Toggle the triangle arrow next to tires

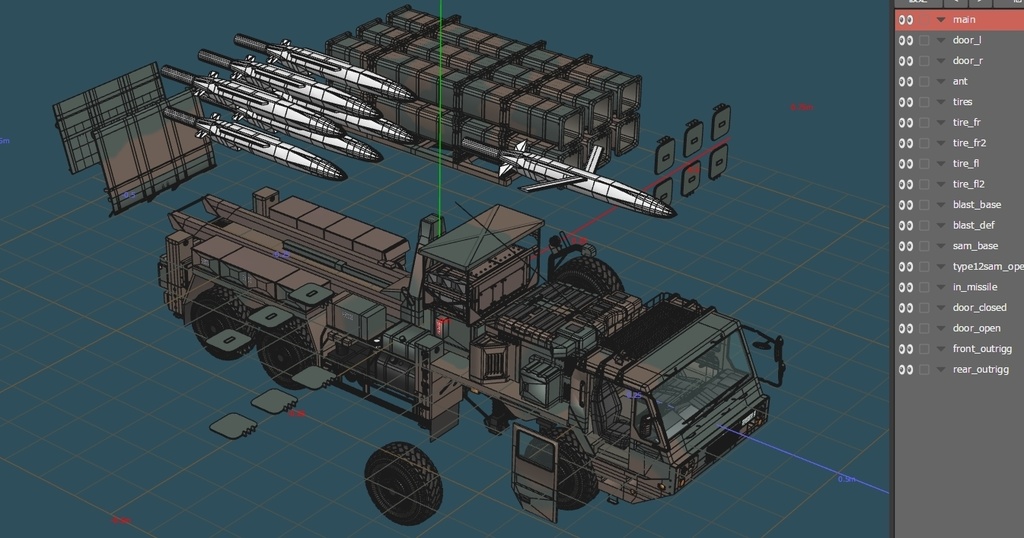[941, 102]
